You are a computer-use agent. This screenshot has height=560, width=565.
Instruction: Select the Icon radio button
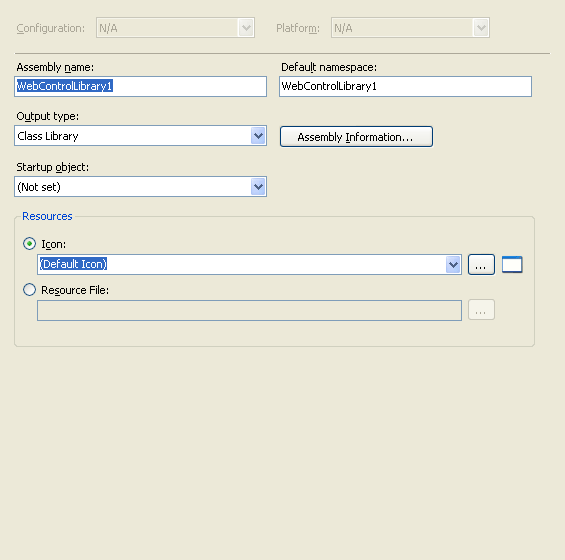pos(30,244)
